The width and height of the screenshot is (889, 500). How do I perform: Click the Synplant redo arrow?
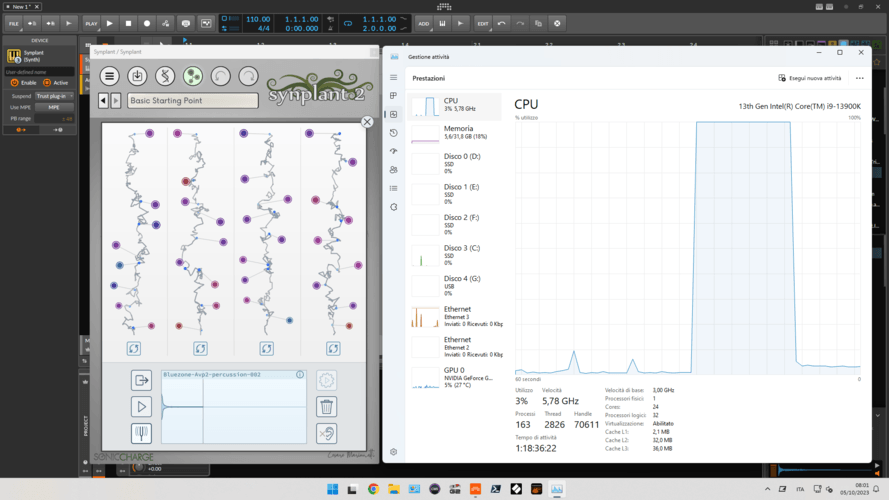248,76
